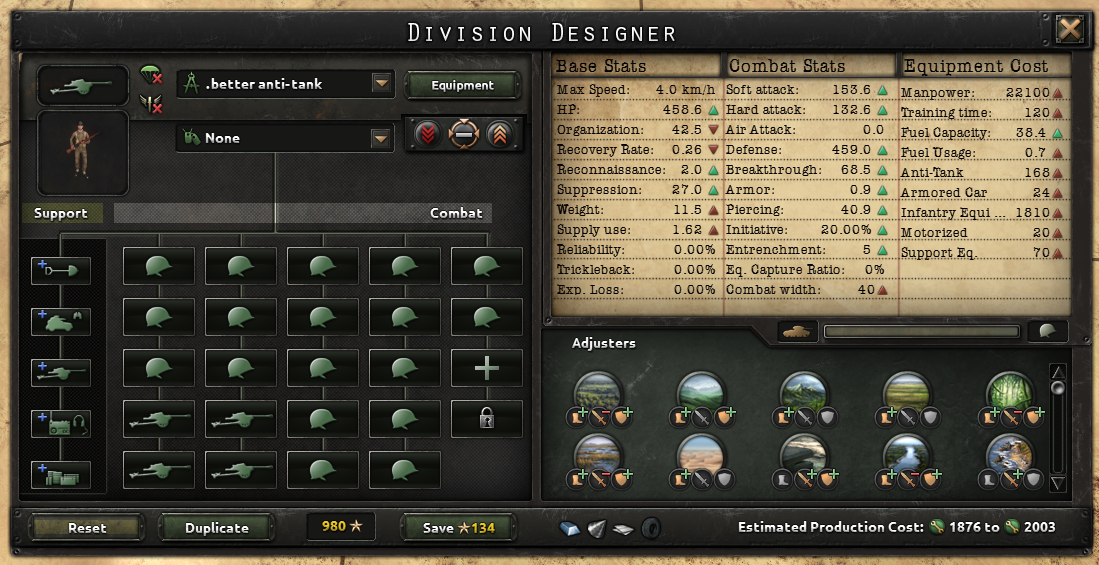Click the plus to add a battalion
Screen dimensions: 1099x565
point(486,368)
